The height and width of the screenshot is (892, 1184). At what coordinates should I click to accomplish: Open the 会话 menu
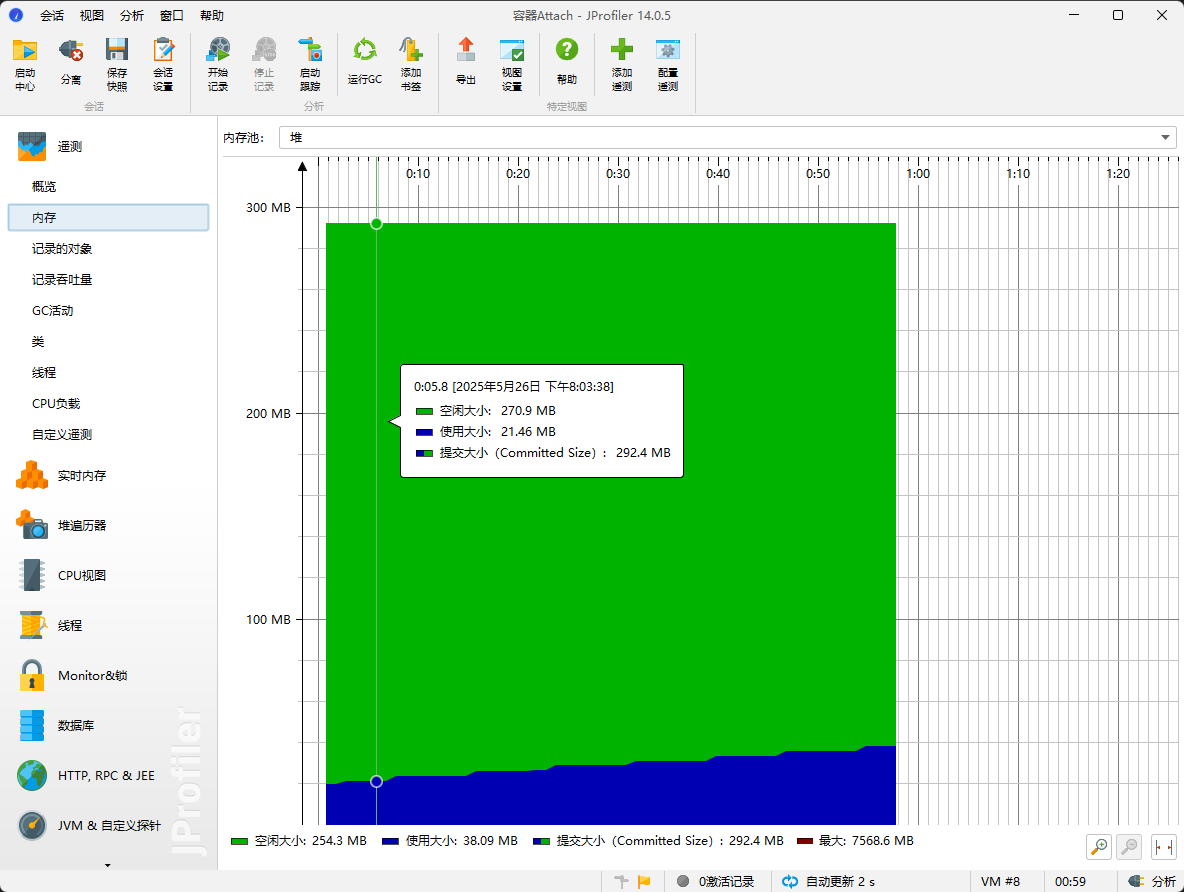(x=52, y=15)
